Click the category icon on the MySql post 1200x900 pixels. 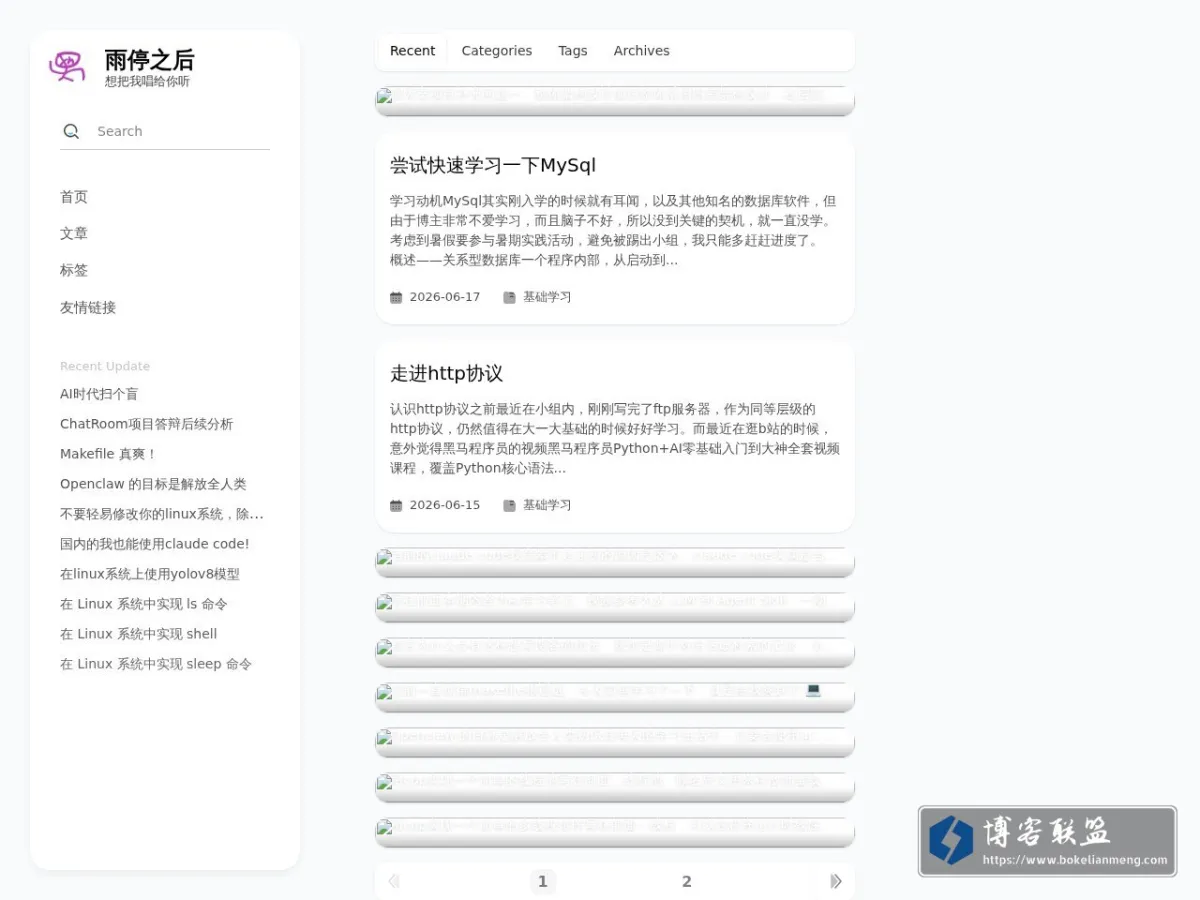(509, 297)
